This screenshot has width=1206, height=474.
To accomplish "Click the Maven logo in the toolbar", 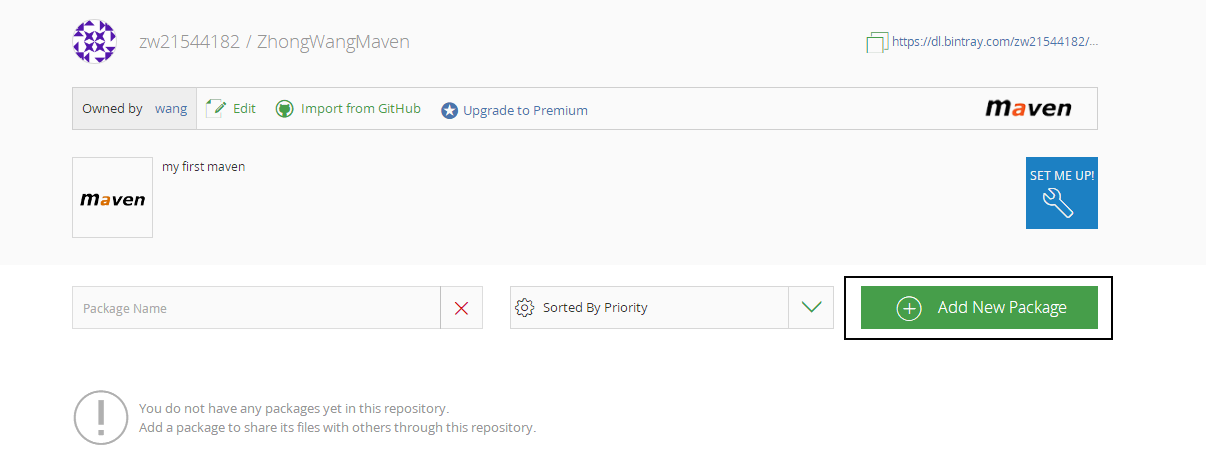I will 1028,108.
